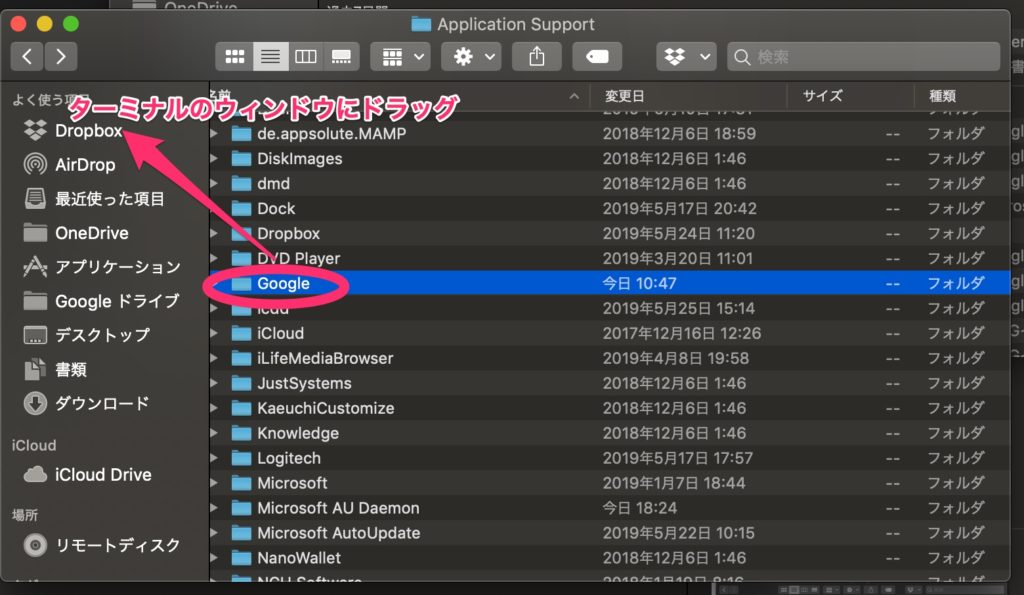Screen dimensions: 1024x595
Task: Click the search field
Action: click(x=863, y=57)
